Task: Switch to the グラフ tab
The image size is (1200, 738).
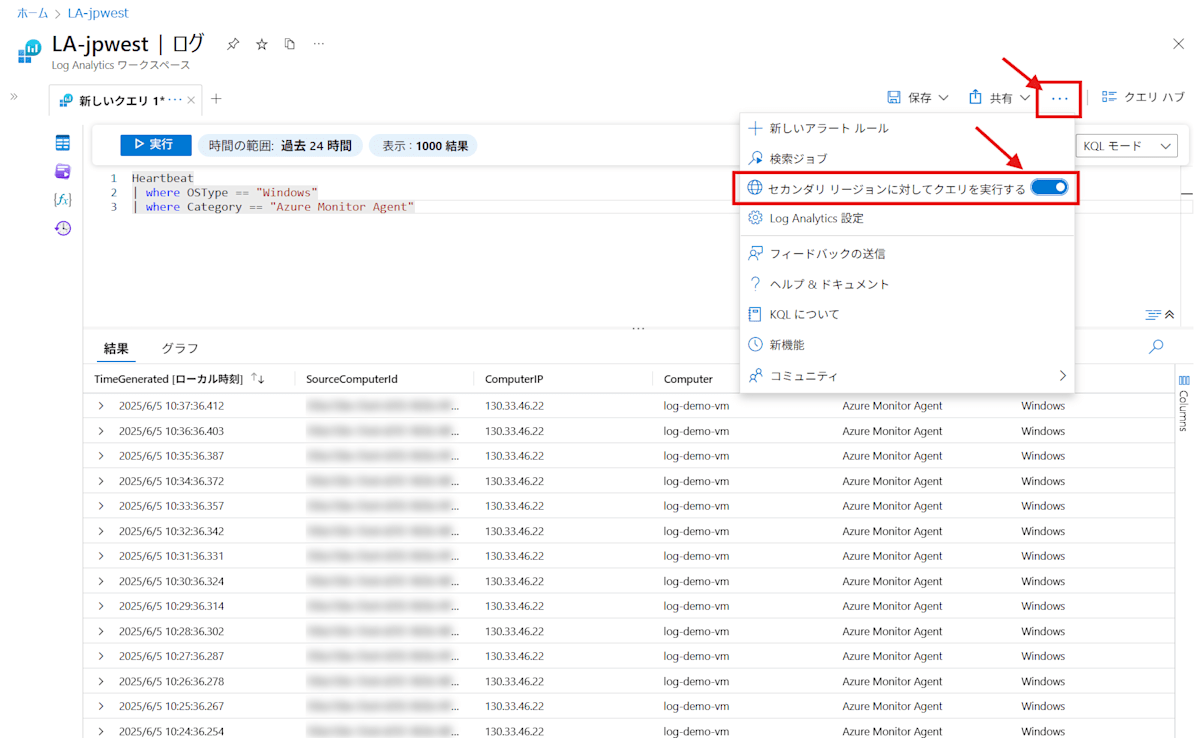Action: pos(180,349)
